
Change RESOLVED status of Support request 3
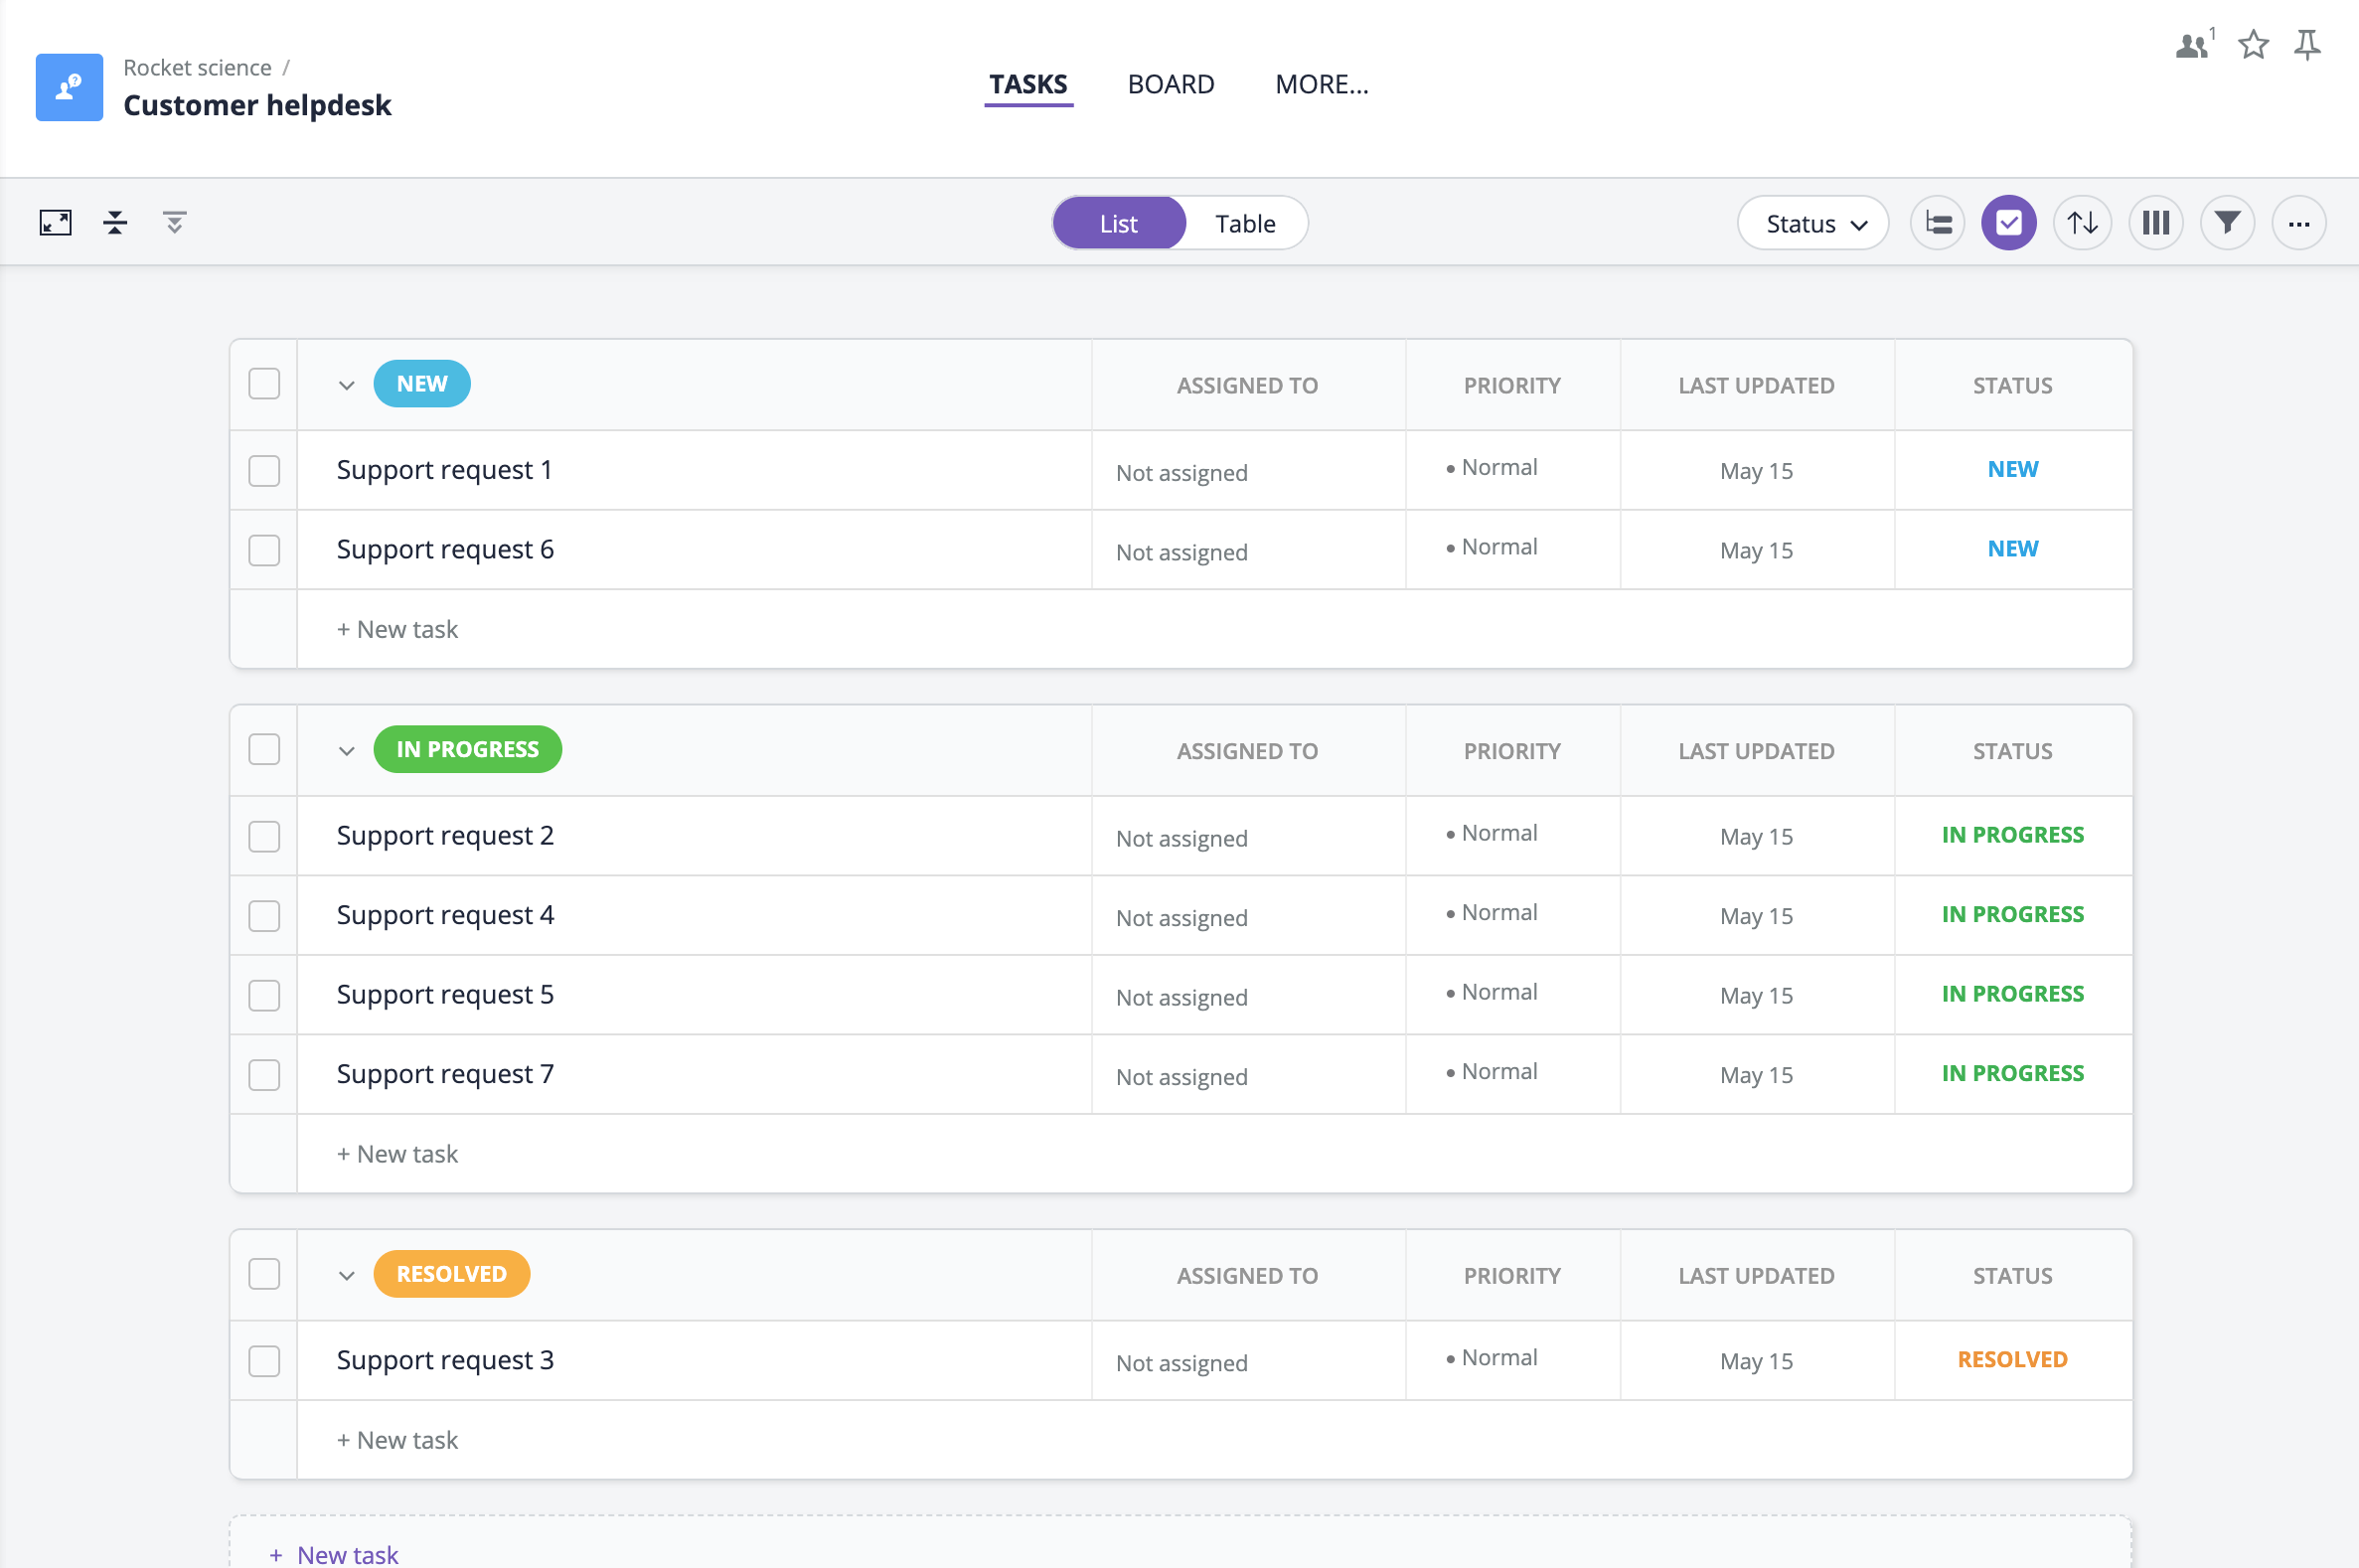(x=2012, y=1360)
